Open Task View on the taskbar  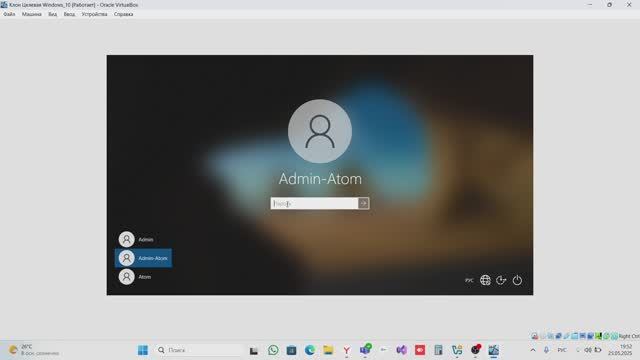(x=254, y=350)
